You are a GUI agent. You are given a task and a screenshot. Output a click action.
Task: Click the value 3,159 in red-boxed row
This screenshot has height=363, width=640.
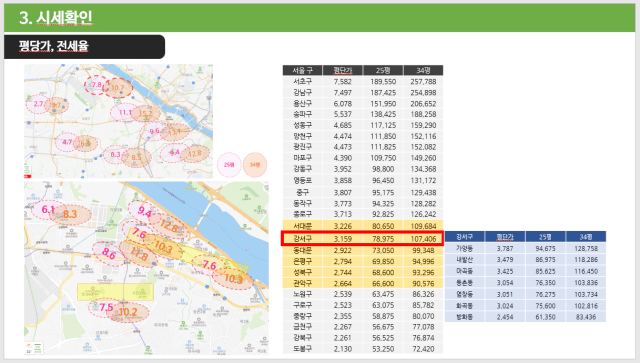click(342, 238)
